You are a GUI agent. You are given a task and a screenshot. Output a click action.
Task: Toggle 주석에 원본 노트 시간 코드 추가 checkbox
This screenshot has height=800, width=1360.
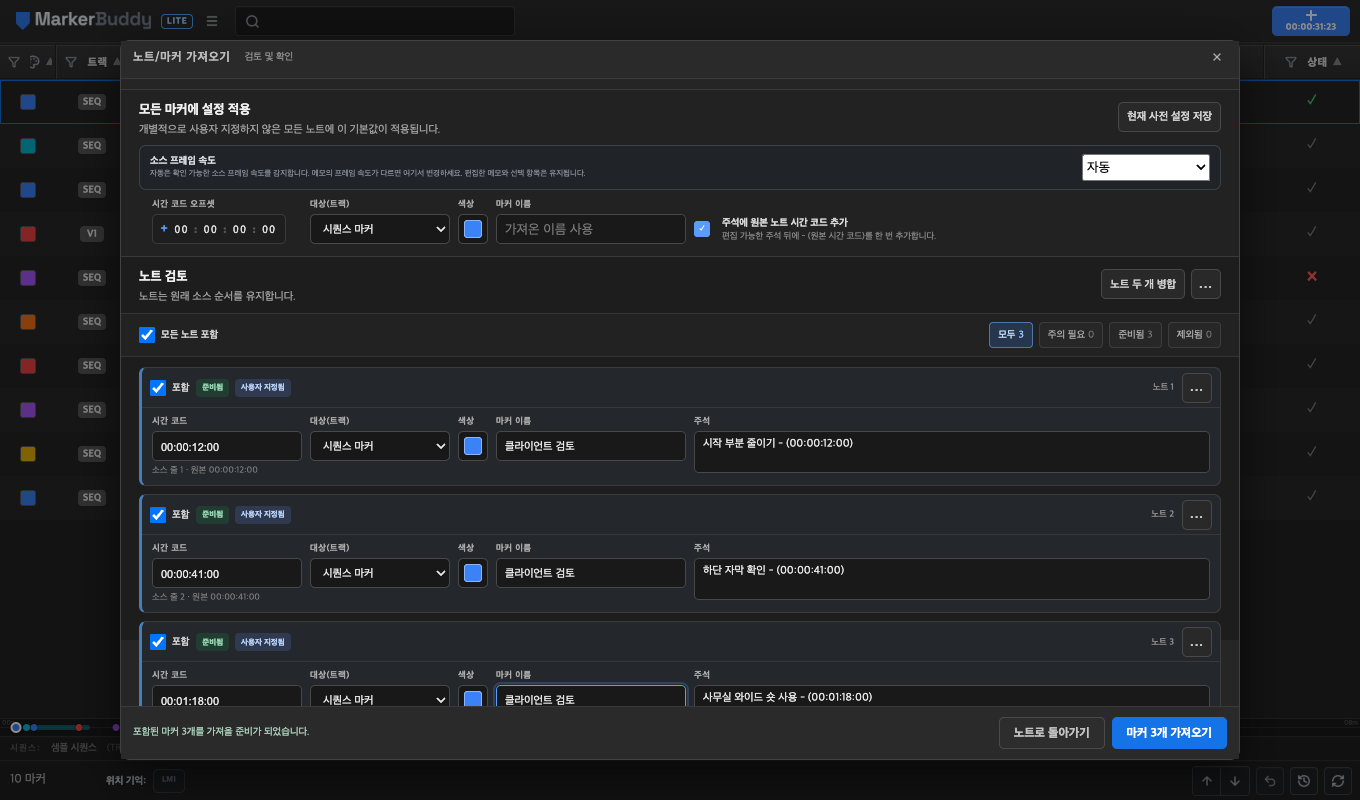(x=703, y=229)
